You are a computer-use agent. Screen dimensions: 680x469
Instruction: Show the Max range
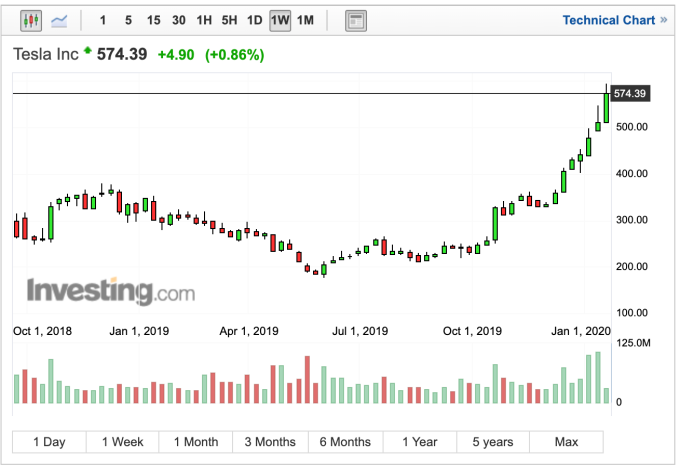[566, 442]
